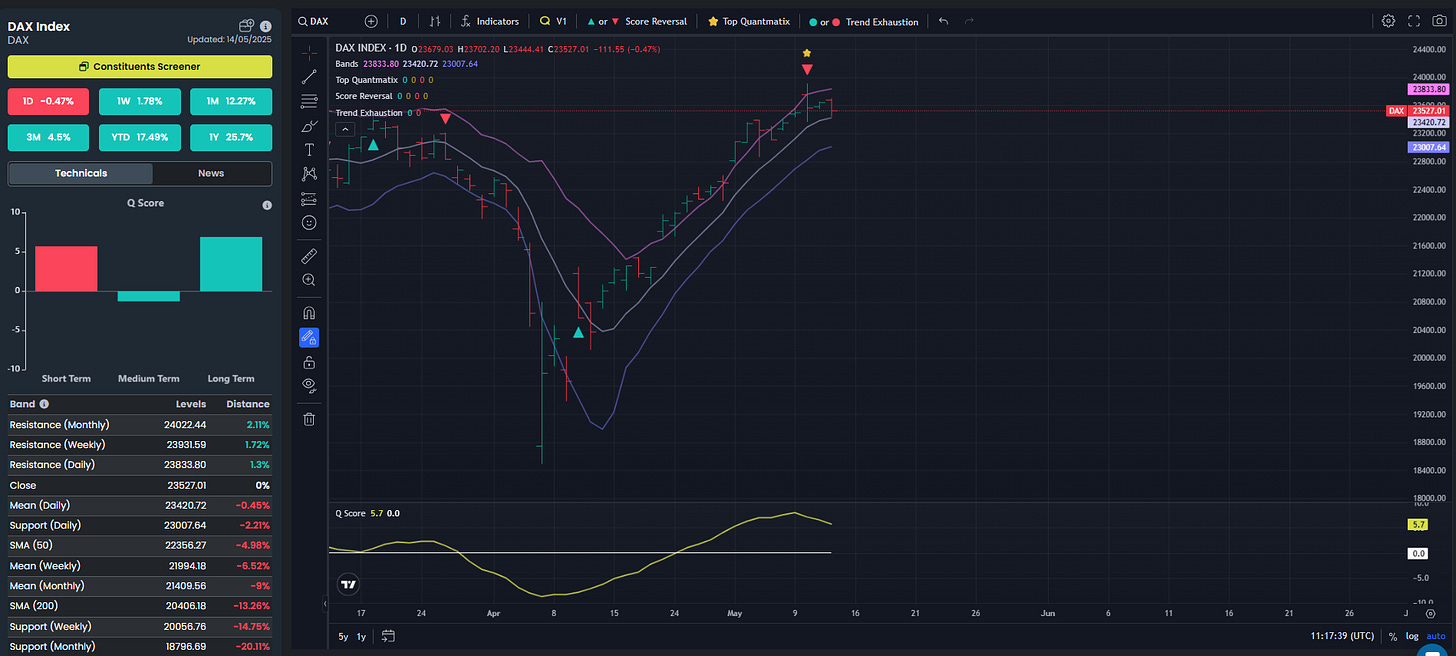Image resolution: width=1456 pixels, height=656 pixels.
Task: Click the yellow star Top Quantmatix marker
Action: 807,52
